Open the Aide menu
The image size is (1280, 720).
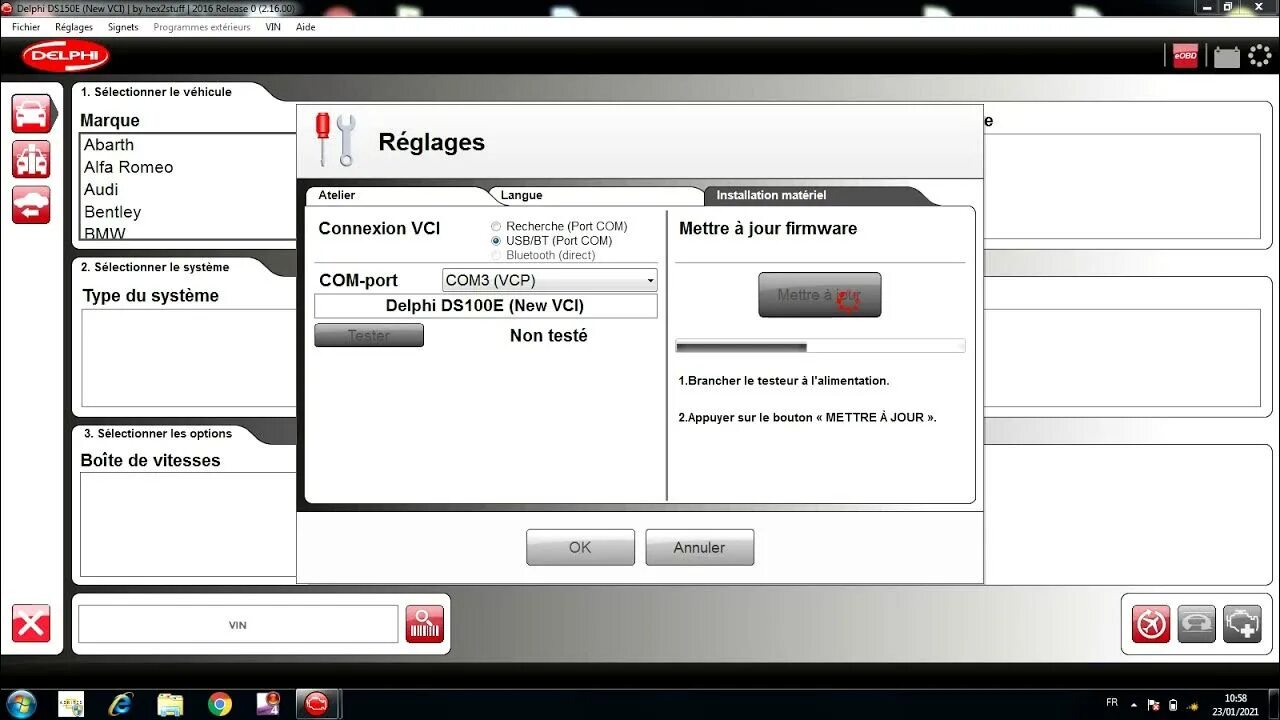306,27
